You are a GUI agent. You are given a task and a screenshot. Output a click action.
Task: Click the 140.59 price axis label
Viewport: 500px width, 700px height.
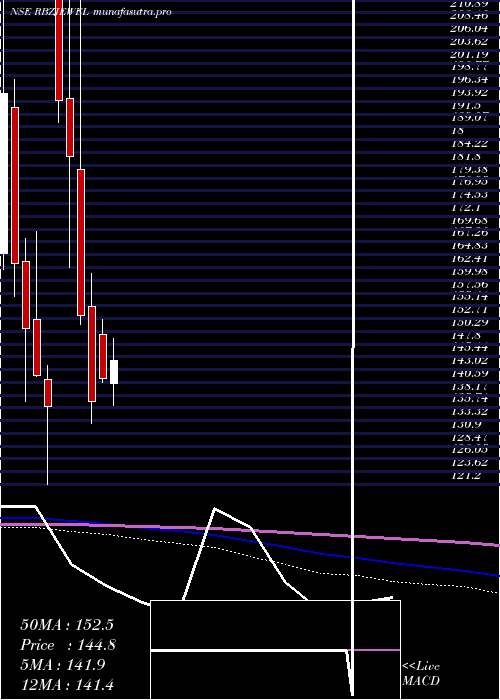click(469, 373)
